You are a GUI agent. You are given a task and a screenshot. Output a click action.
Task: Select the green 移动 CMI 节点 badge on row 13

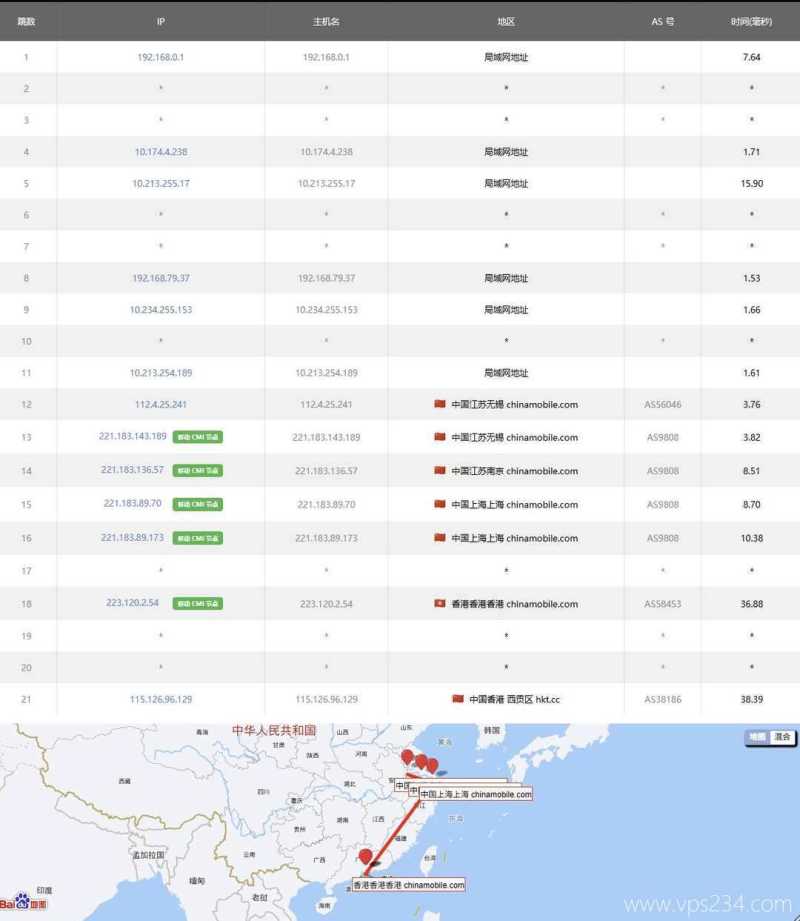click(x=196, y=437)
